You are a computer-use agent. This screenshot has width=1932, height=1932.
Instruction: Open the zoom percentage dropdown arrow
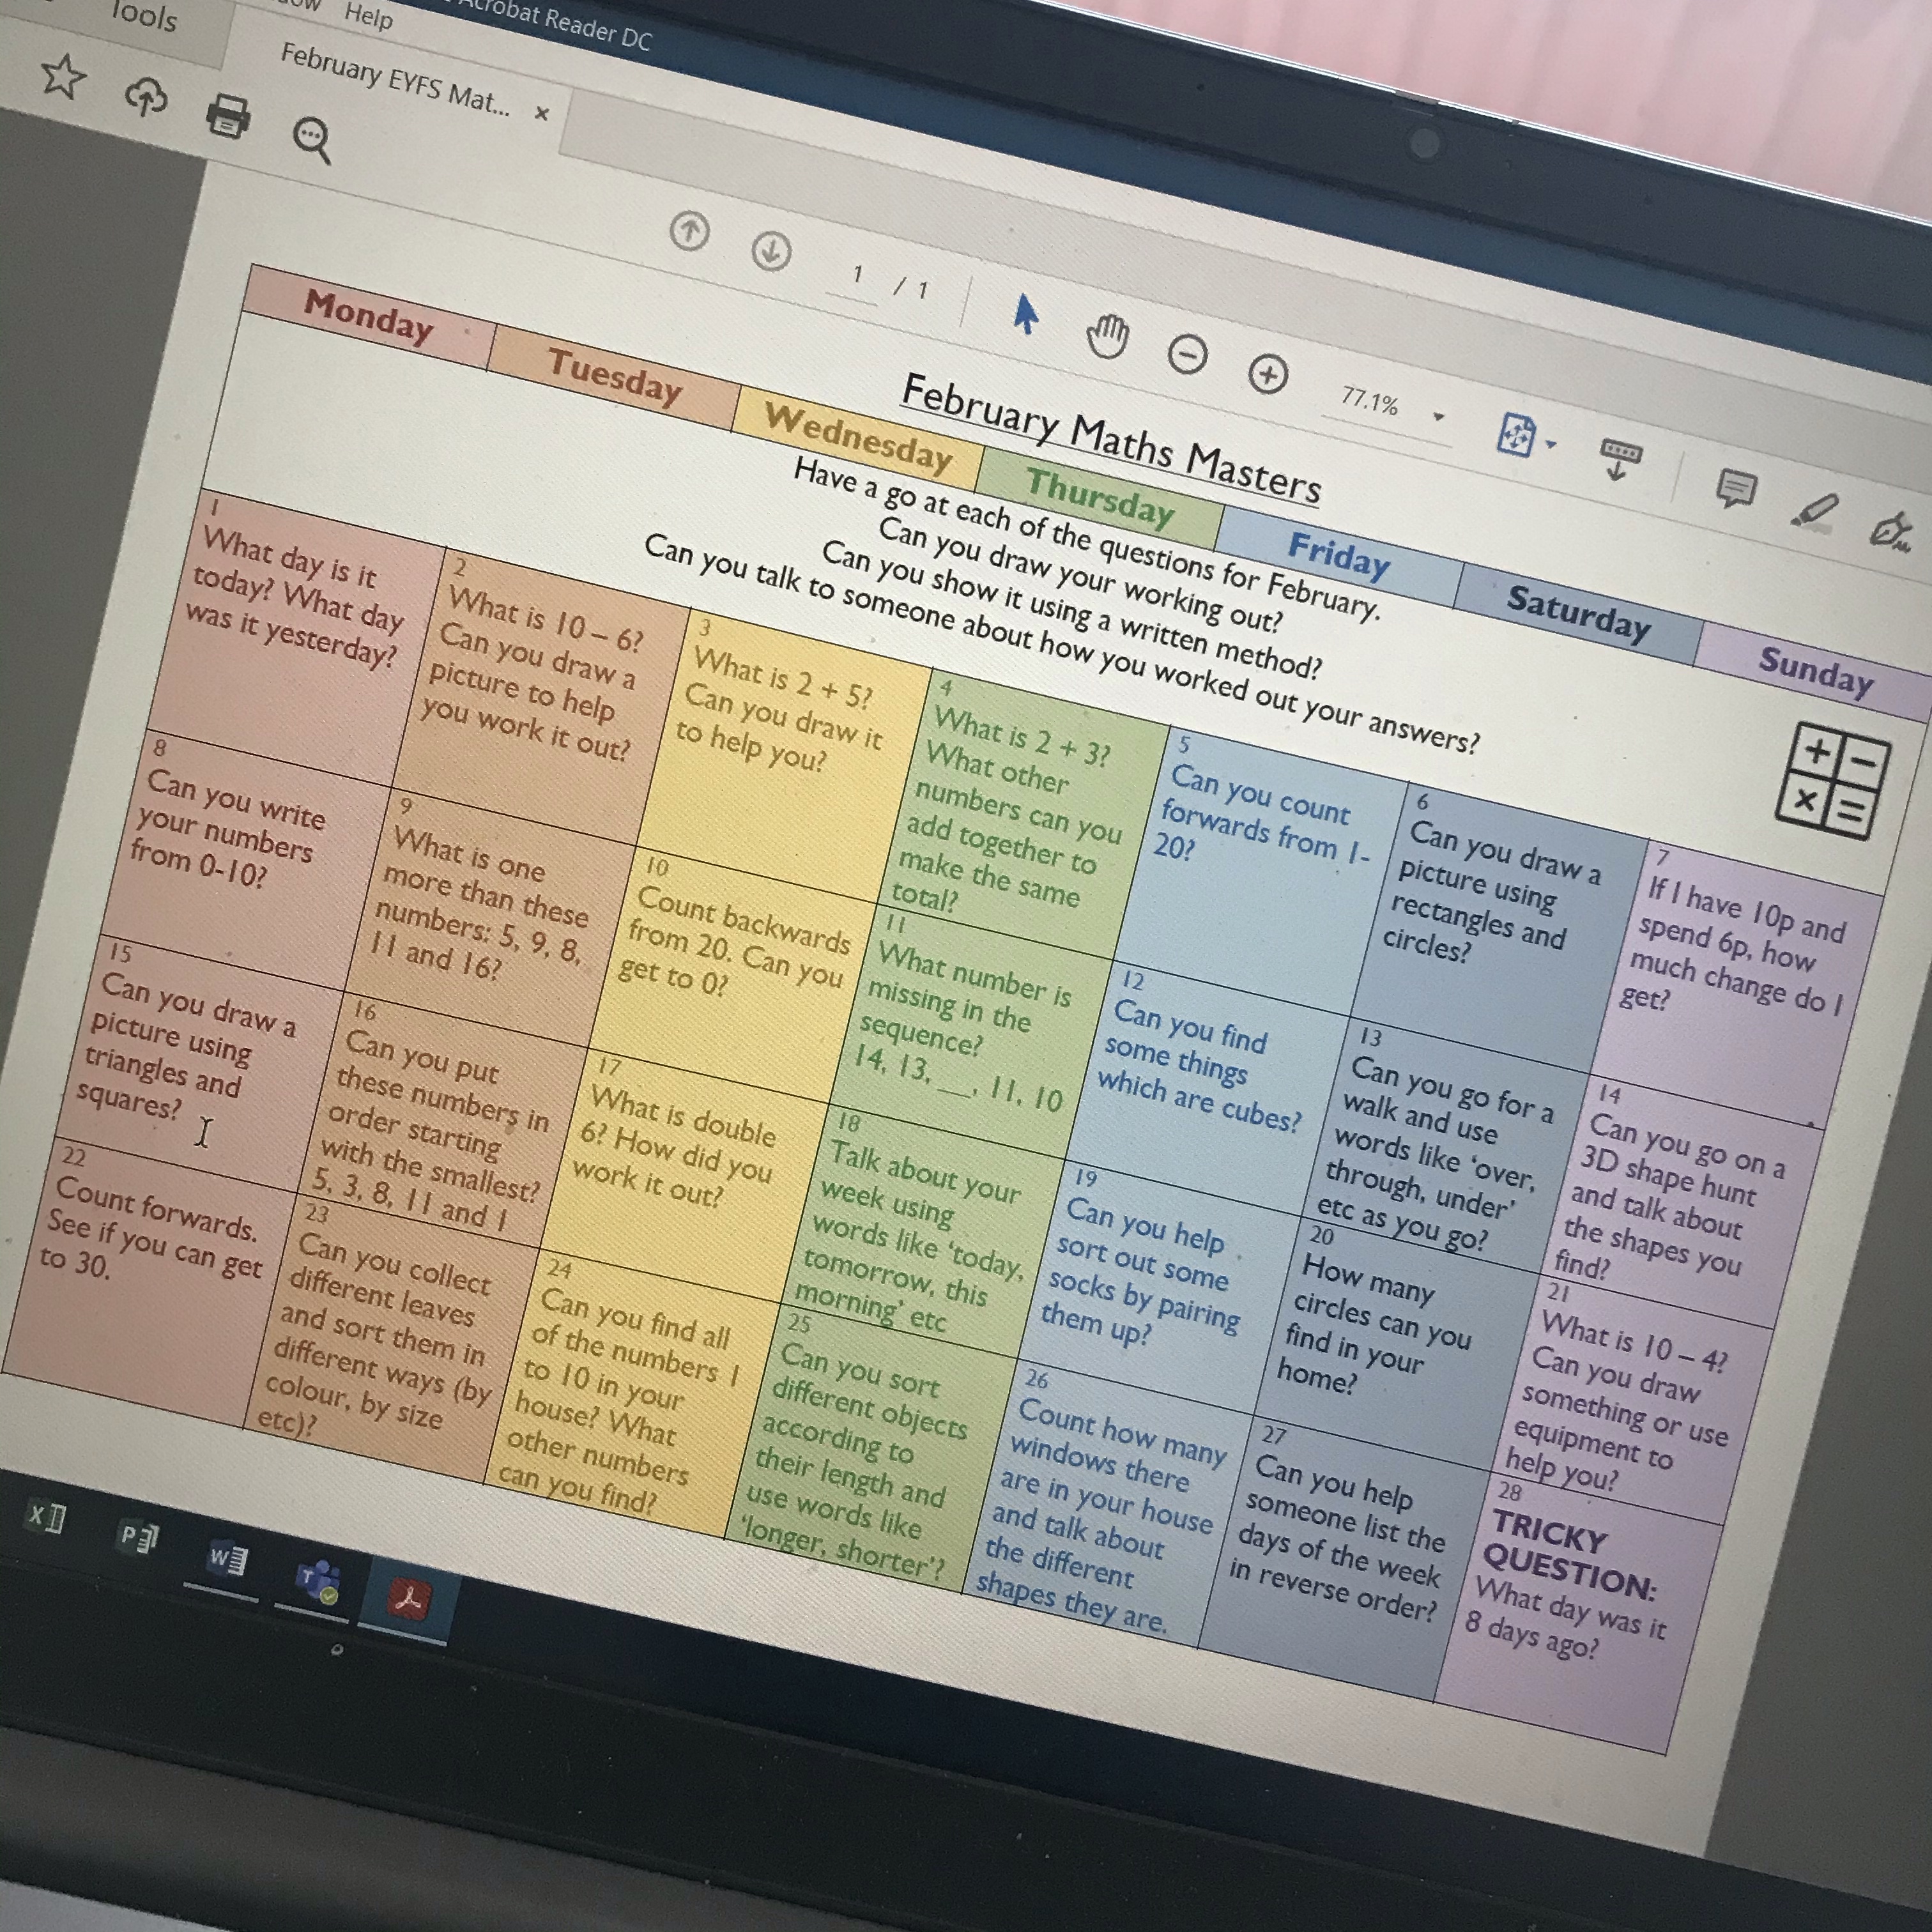pos(1438,416)
